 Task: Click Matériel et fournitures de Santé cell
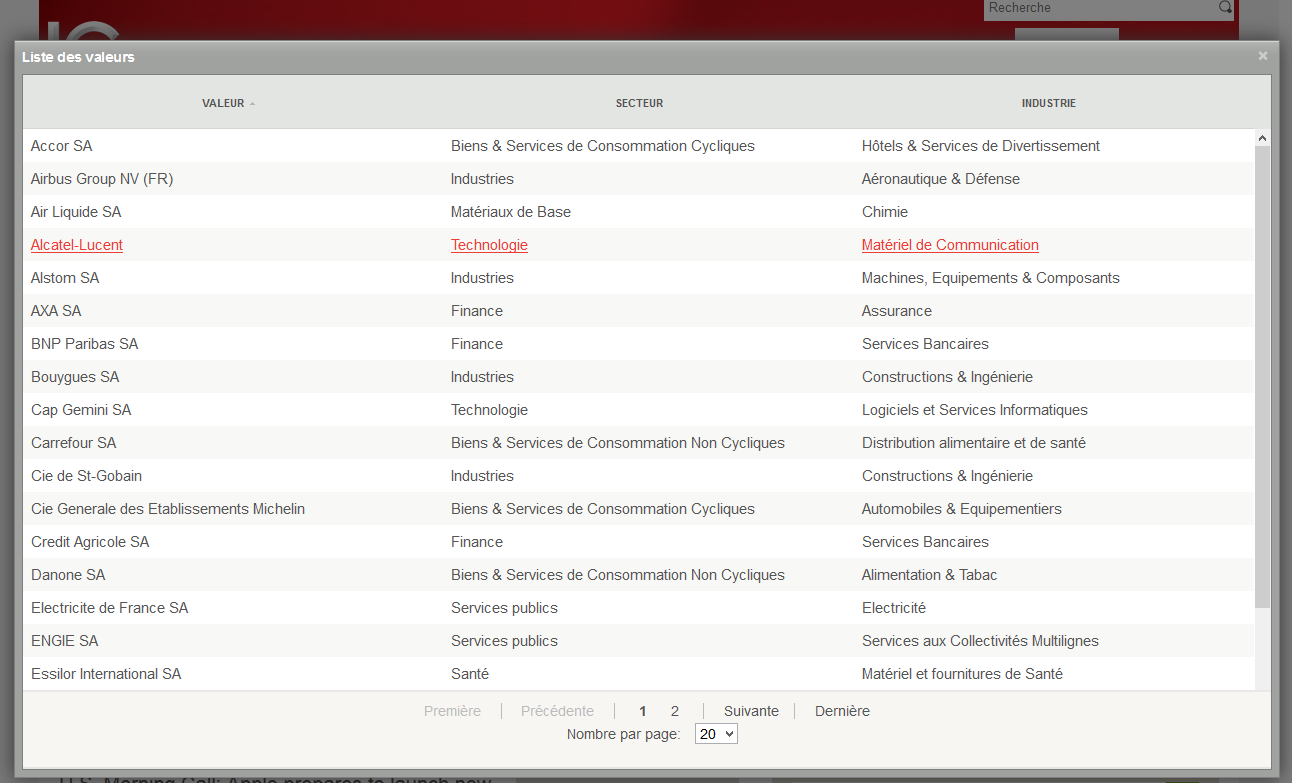point(962,674)
